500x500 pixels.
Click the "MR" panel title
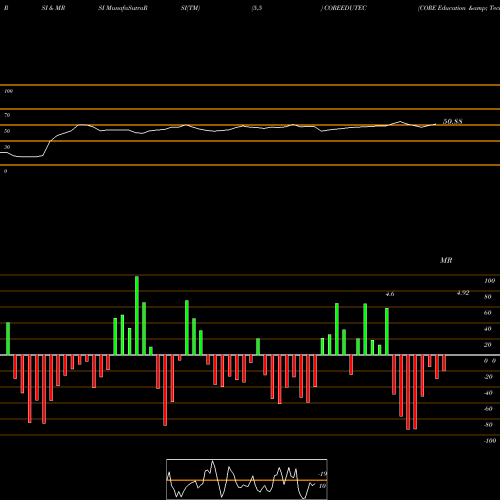[446, 260]
